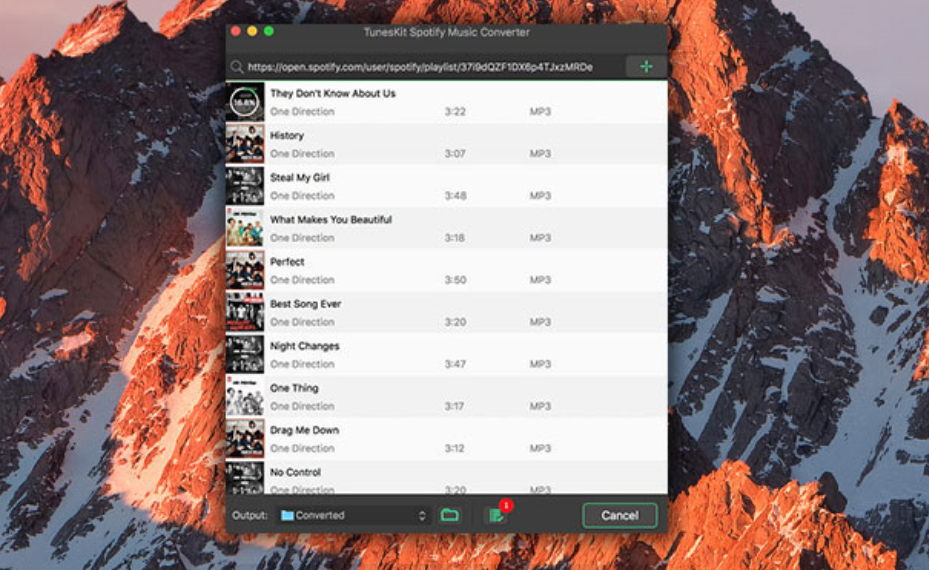This screenshot has height=570, width=929.
Task: Click MP3 format in the History row
Action: coord(540,153)
